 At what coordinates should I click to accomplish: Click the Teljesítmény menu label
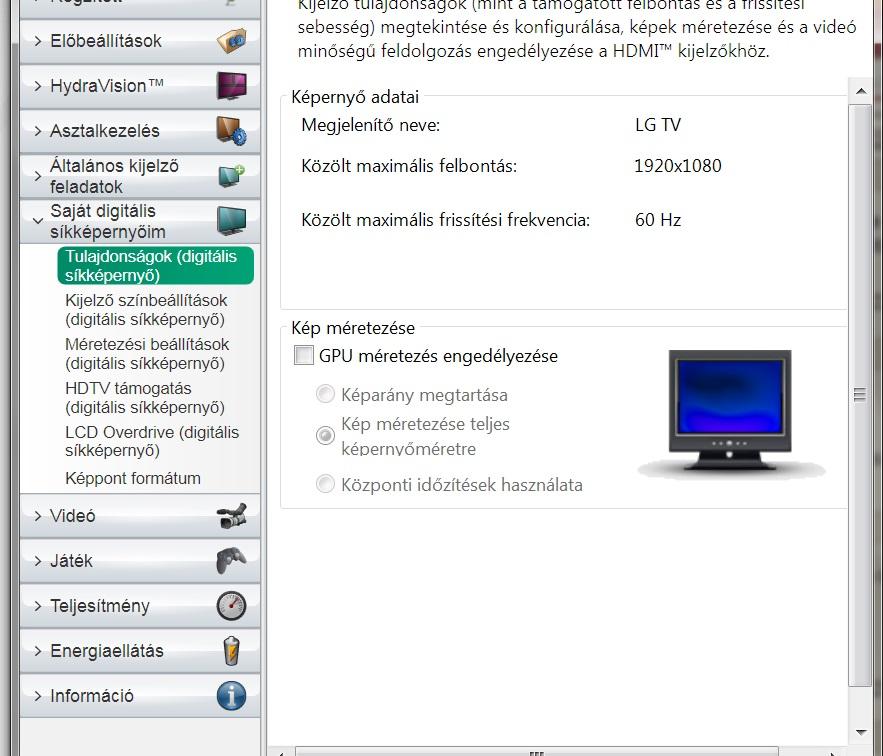[100, 606]
